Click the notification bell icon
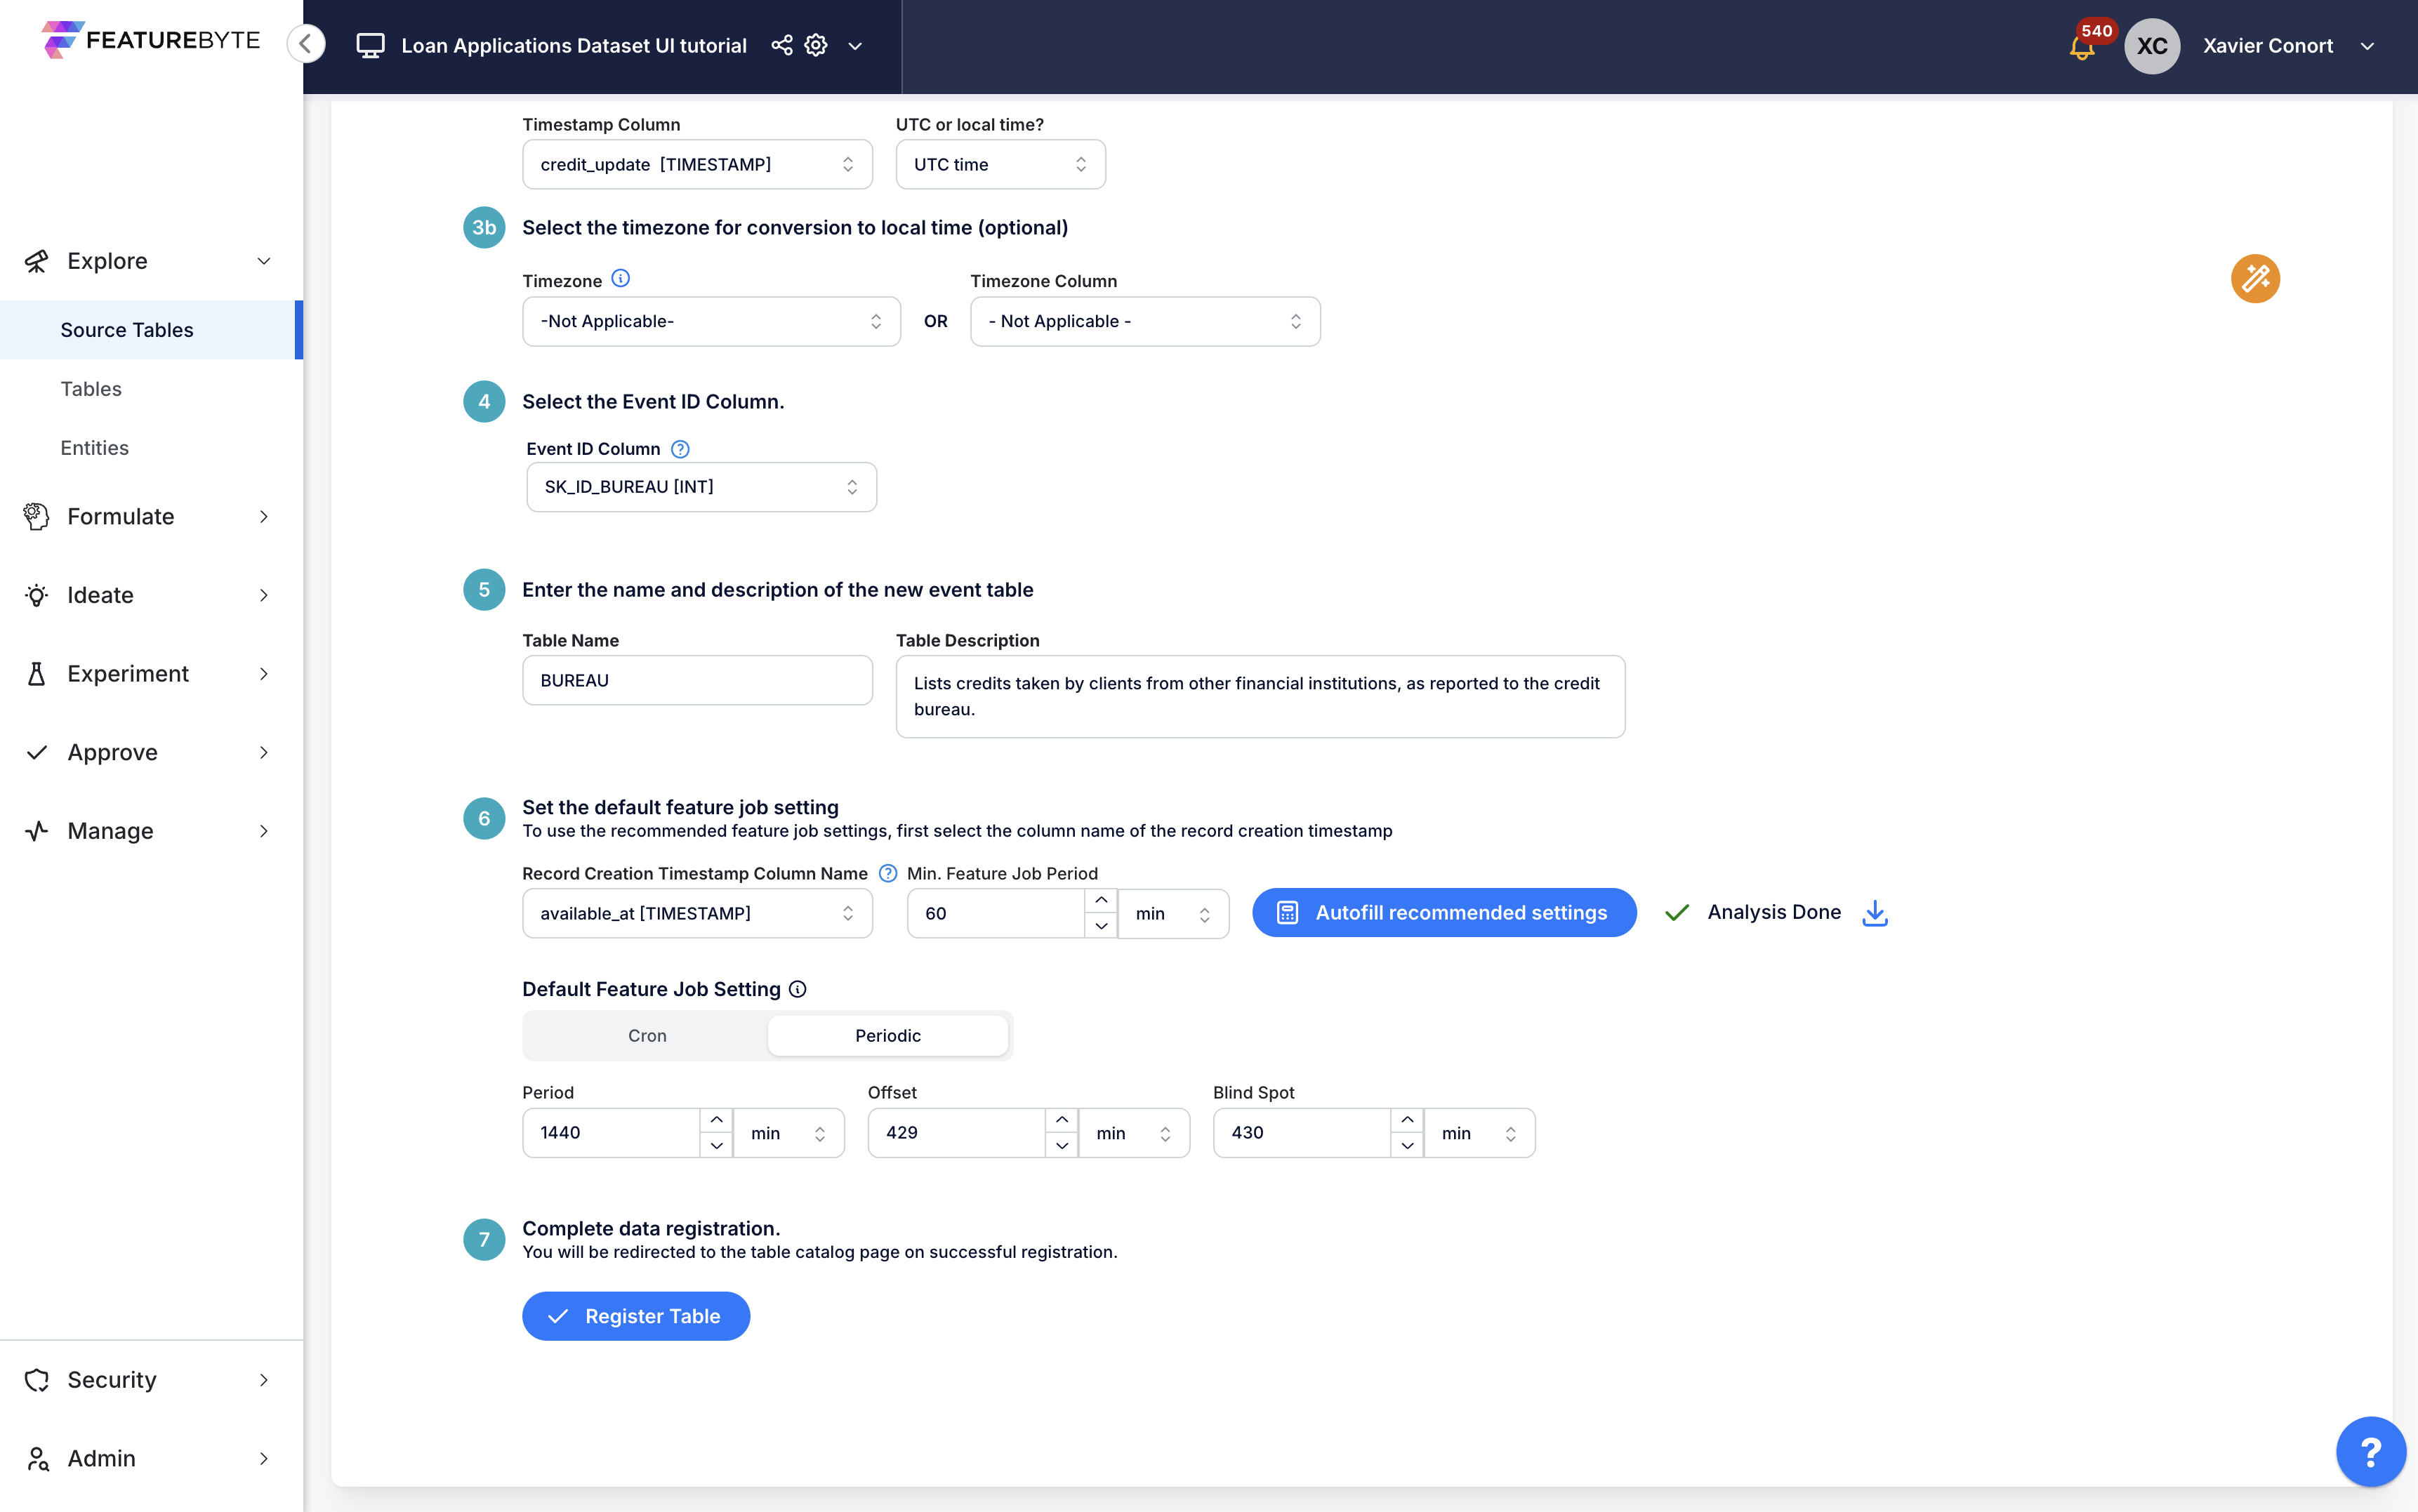Screen dimensions: 2418x1512 pos(2082,46)
